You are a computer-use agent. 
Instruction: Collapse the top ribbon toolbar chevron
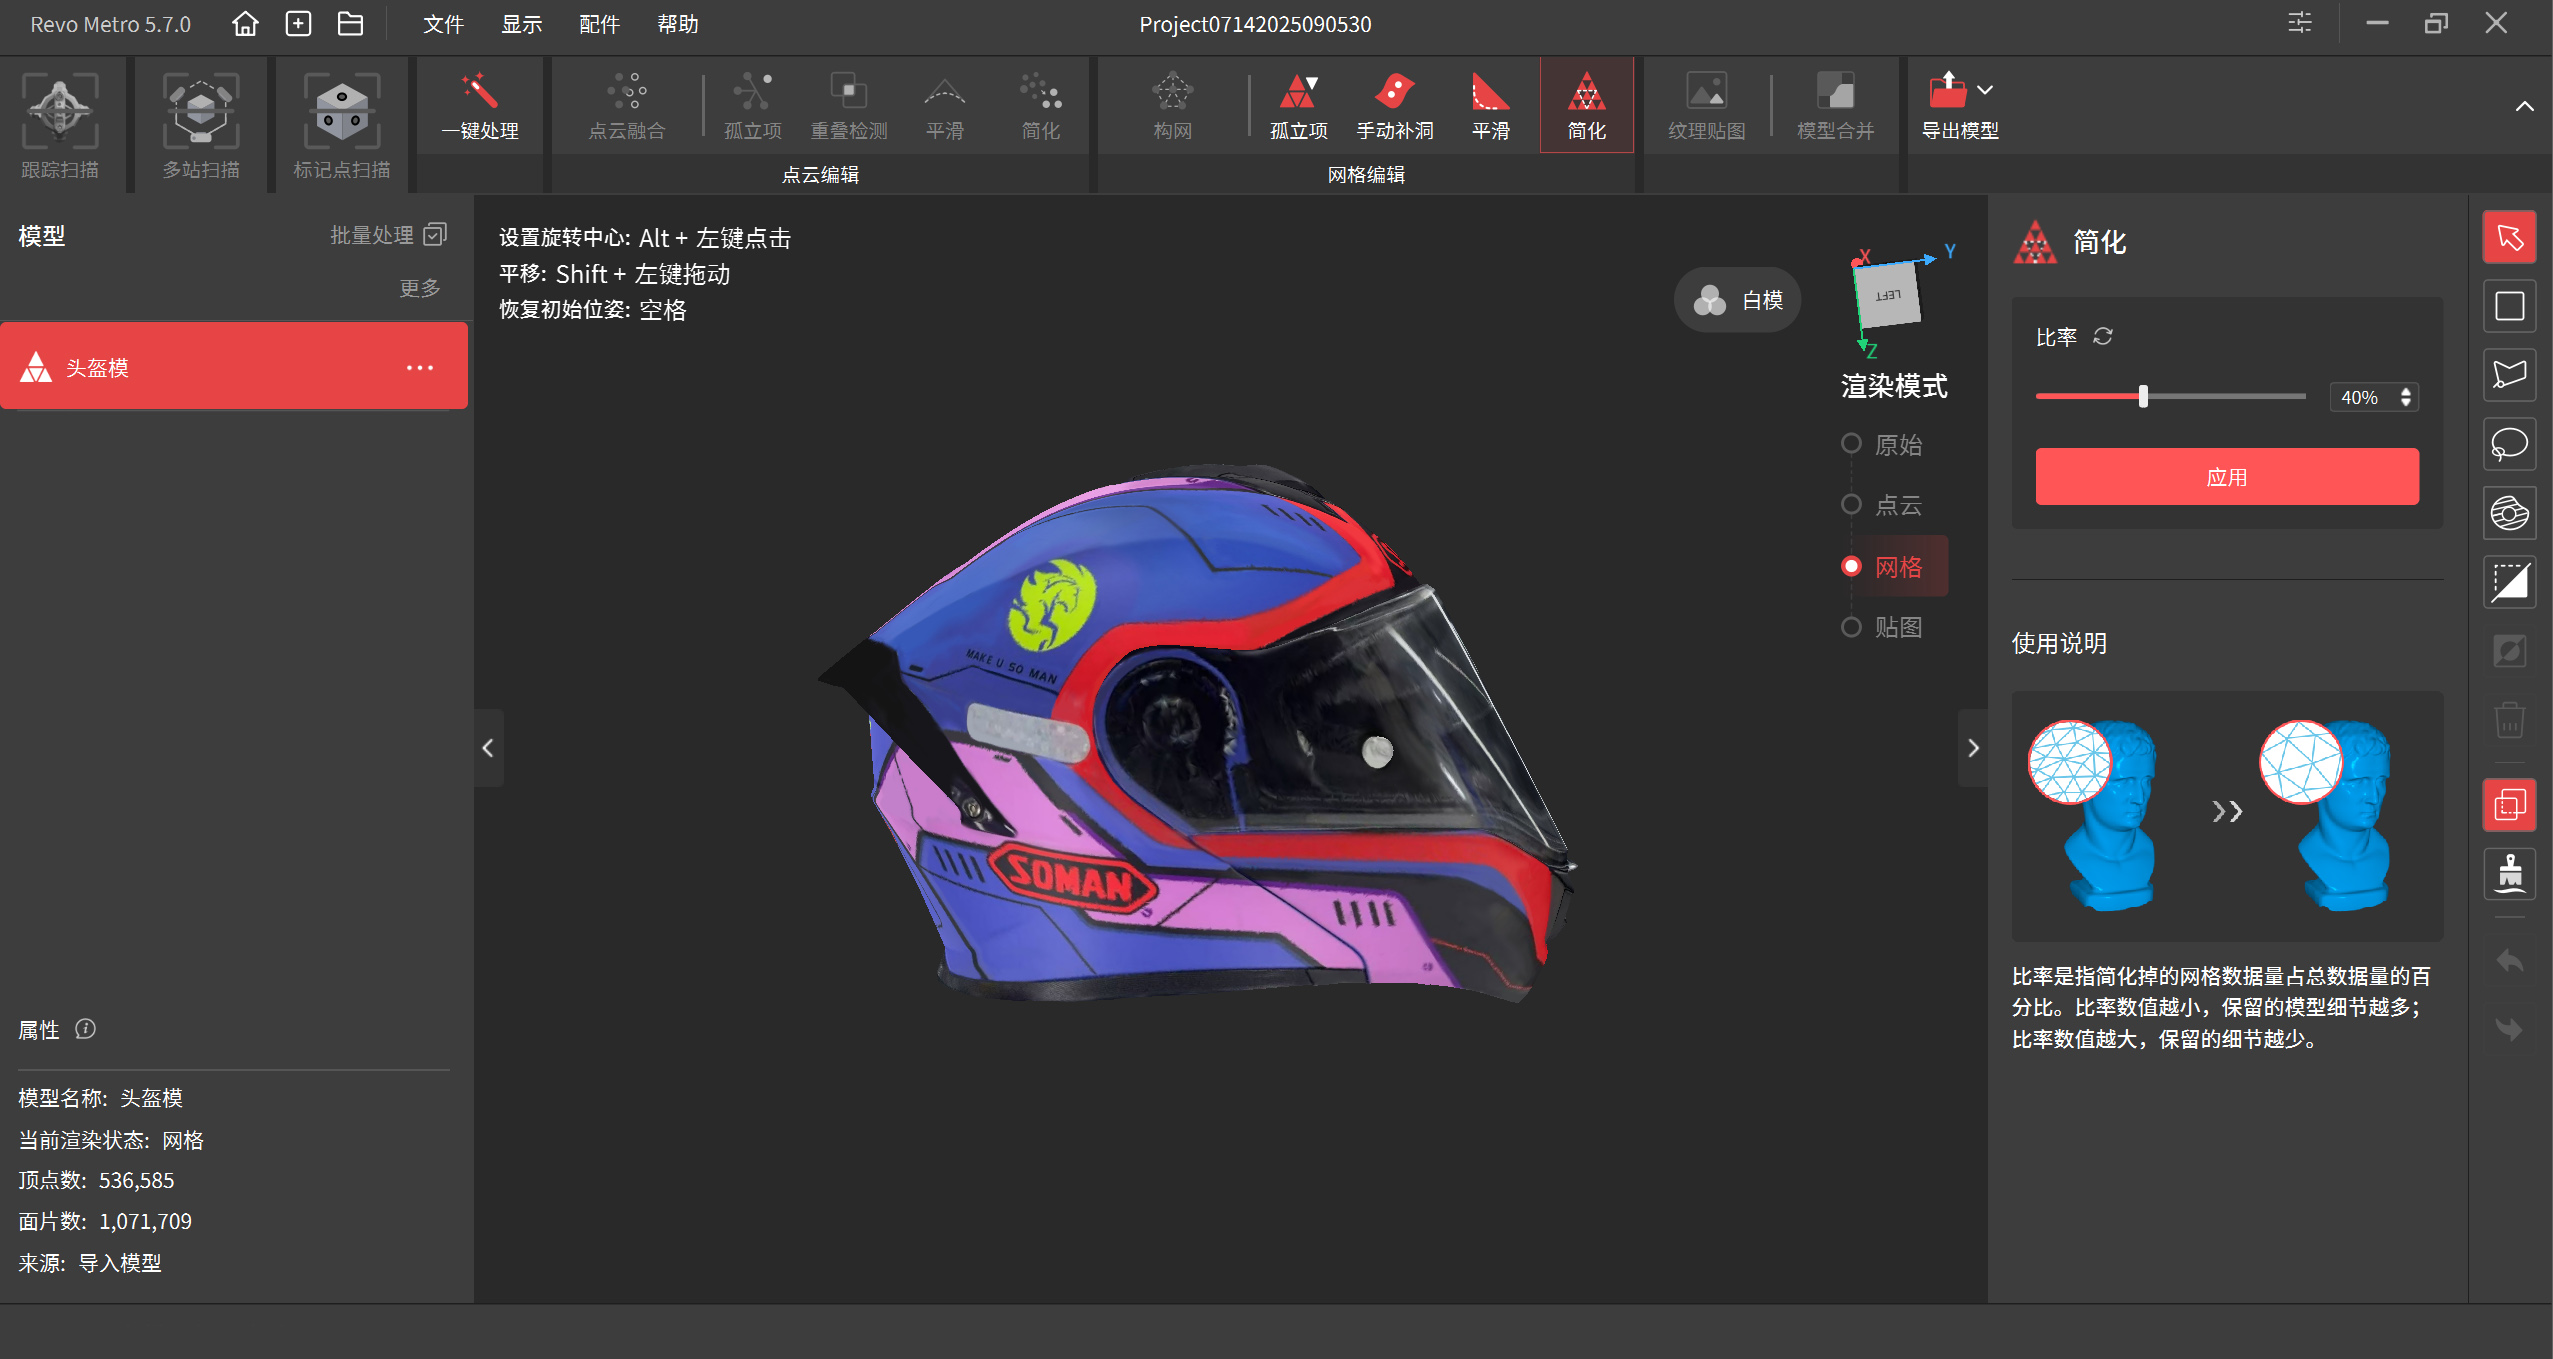(2524, 106)
